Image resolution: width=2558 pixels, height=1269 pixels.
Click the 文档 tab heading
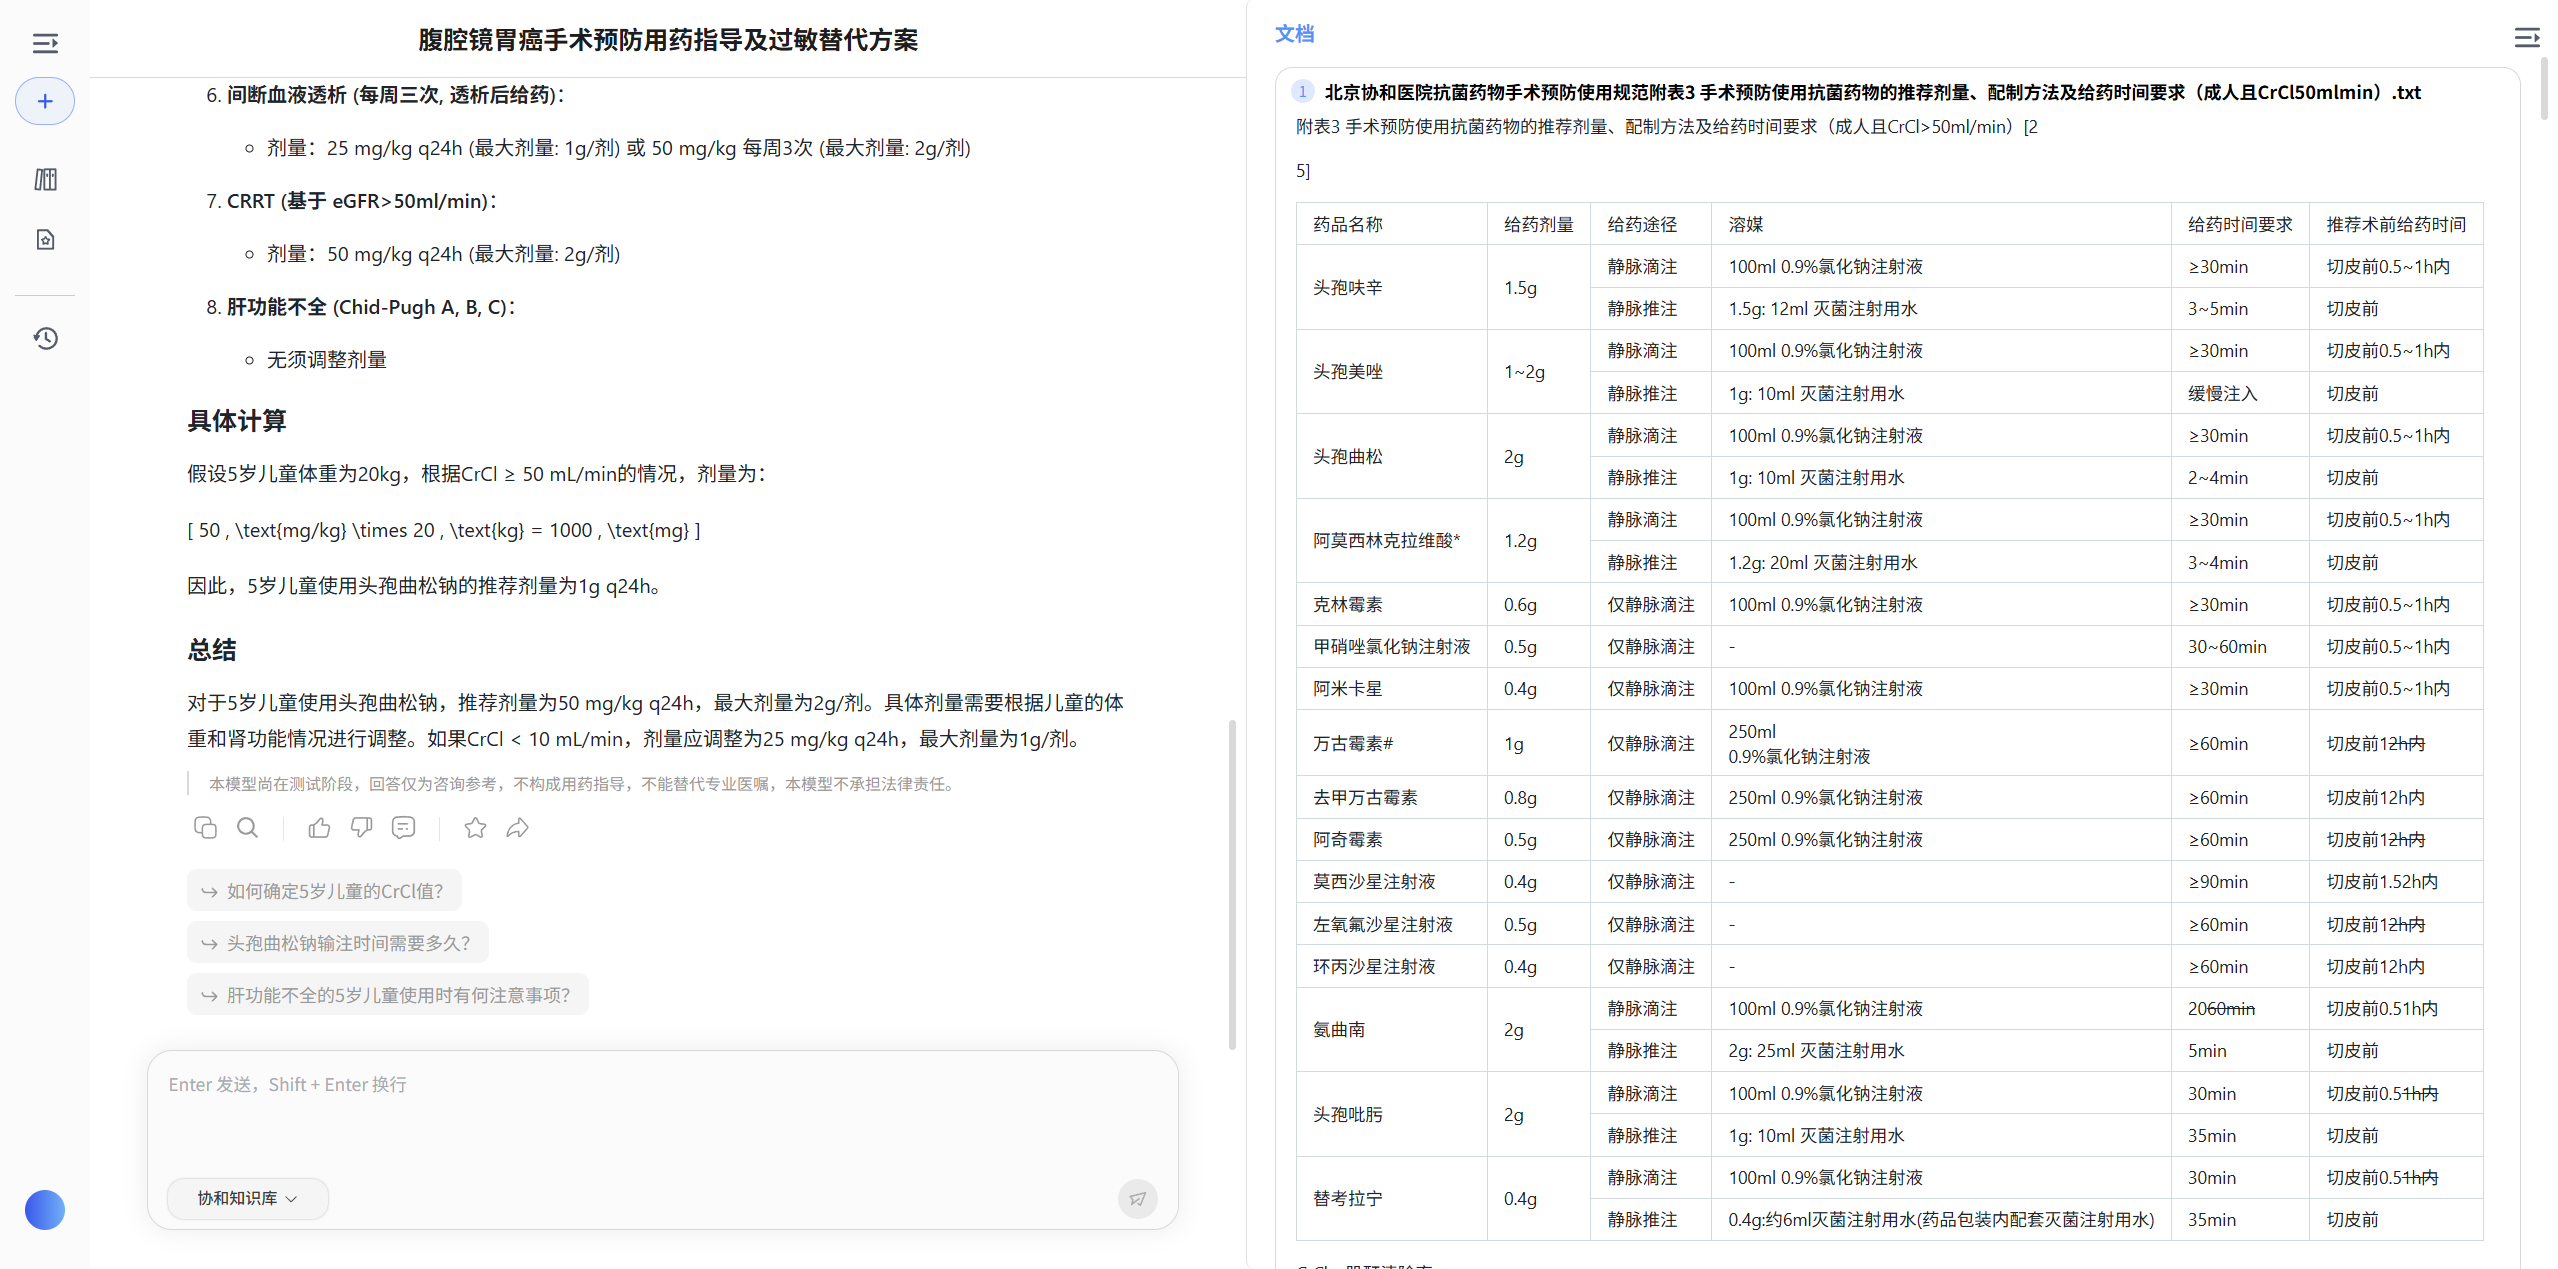(x=1294, y=34)
